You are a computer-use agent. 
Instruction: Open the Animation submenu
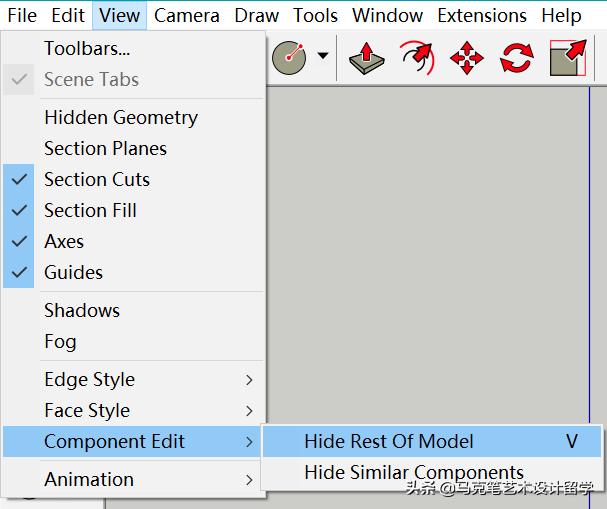point(89,480)
